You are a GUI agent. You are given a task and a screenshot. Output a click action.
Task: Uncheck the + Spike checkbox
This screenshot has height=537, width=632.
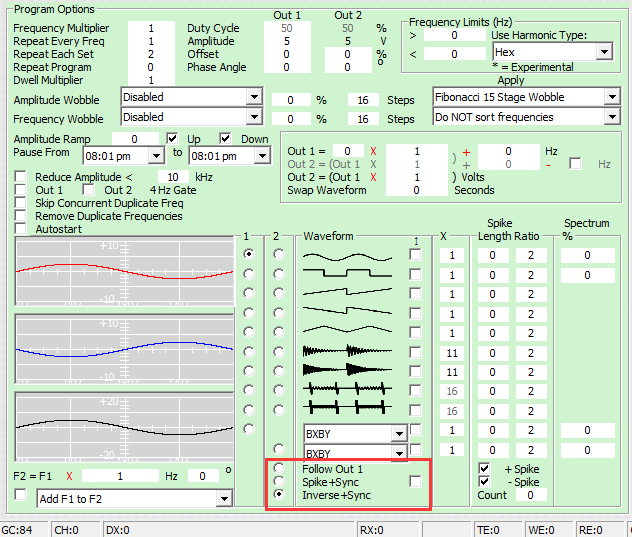click(x=485, y=468)
